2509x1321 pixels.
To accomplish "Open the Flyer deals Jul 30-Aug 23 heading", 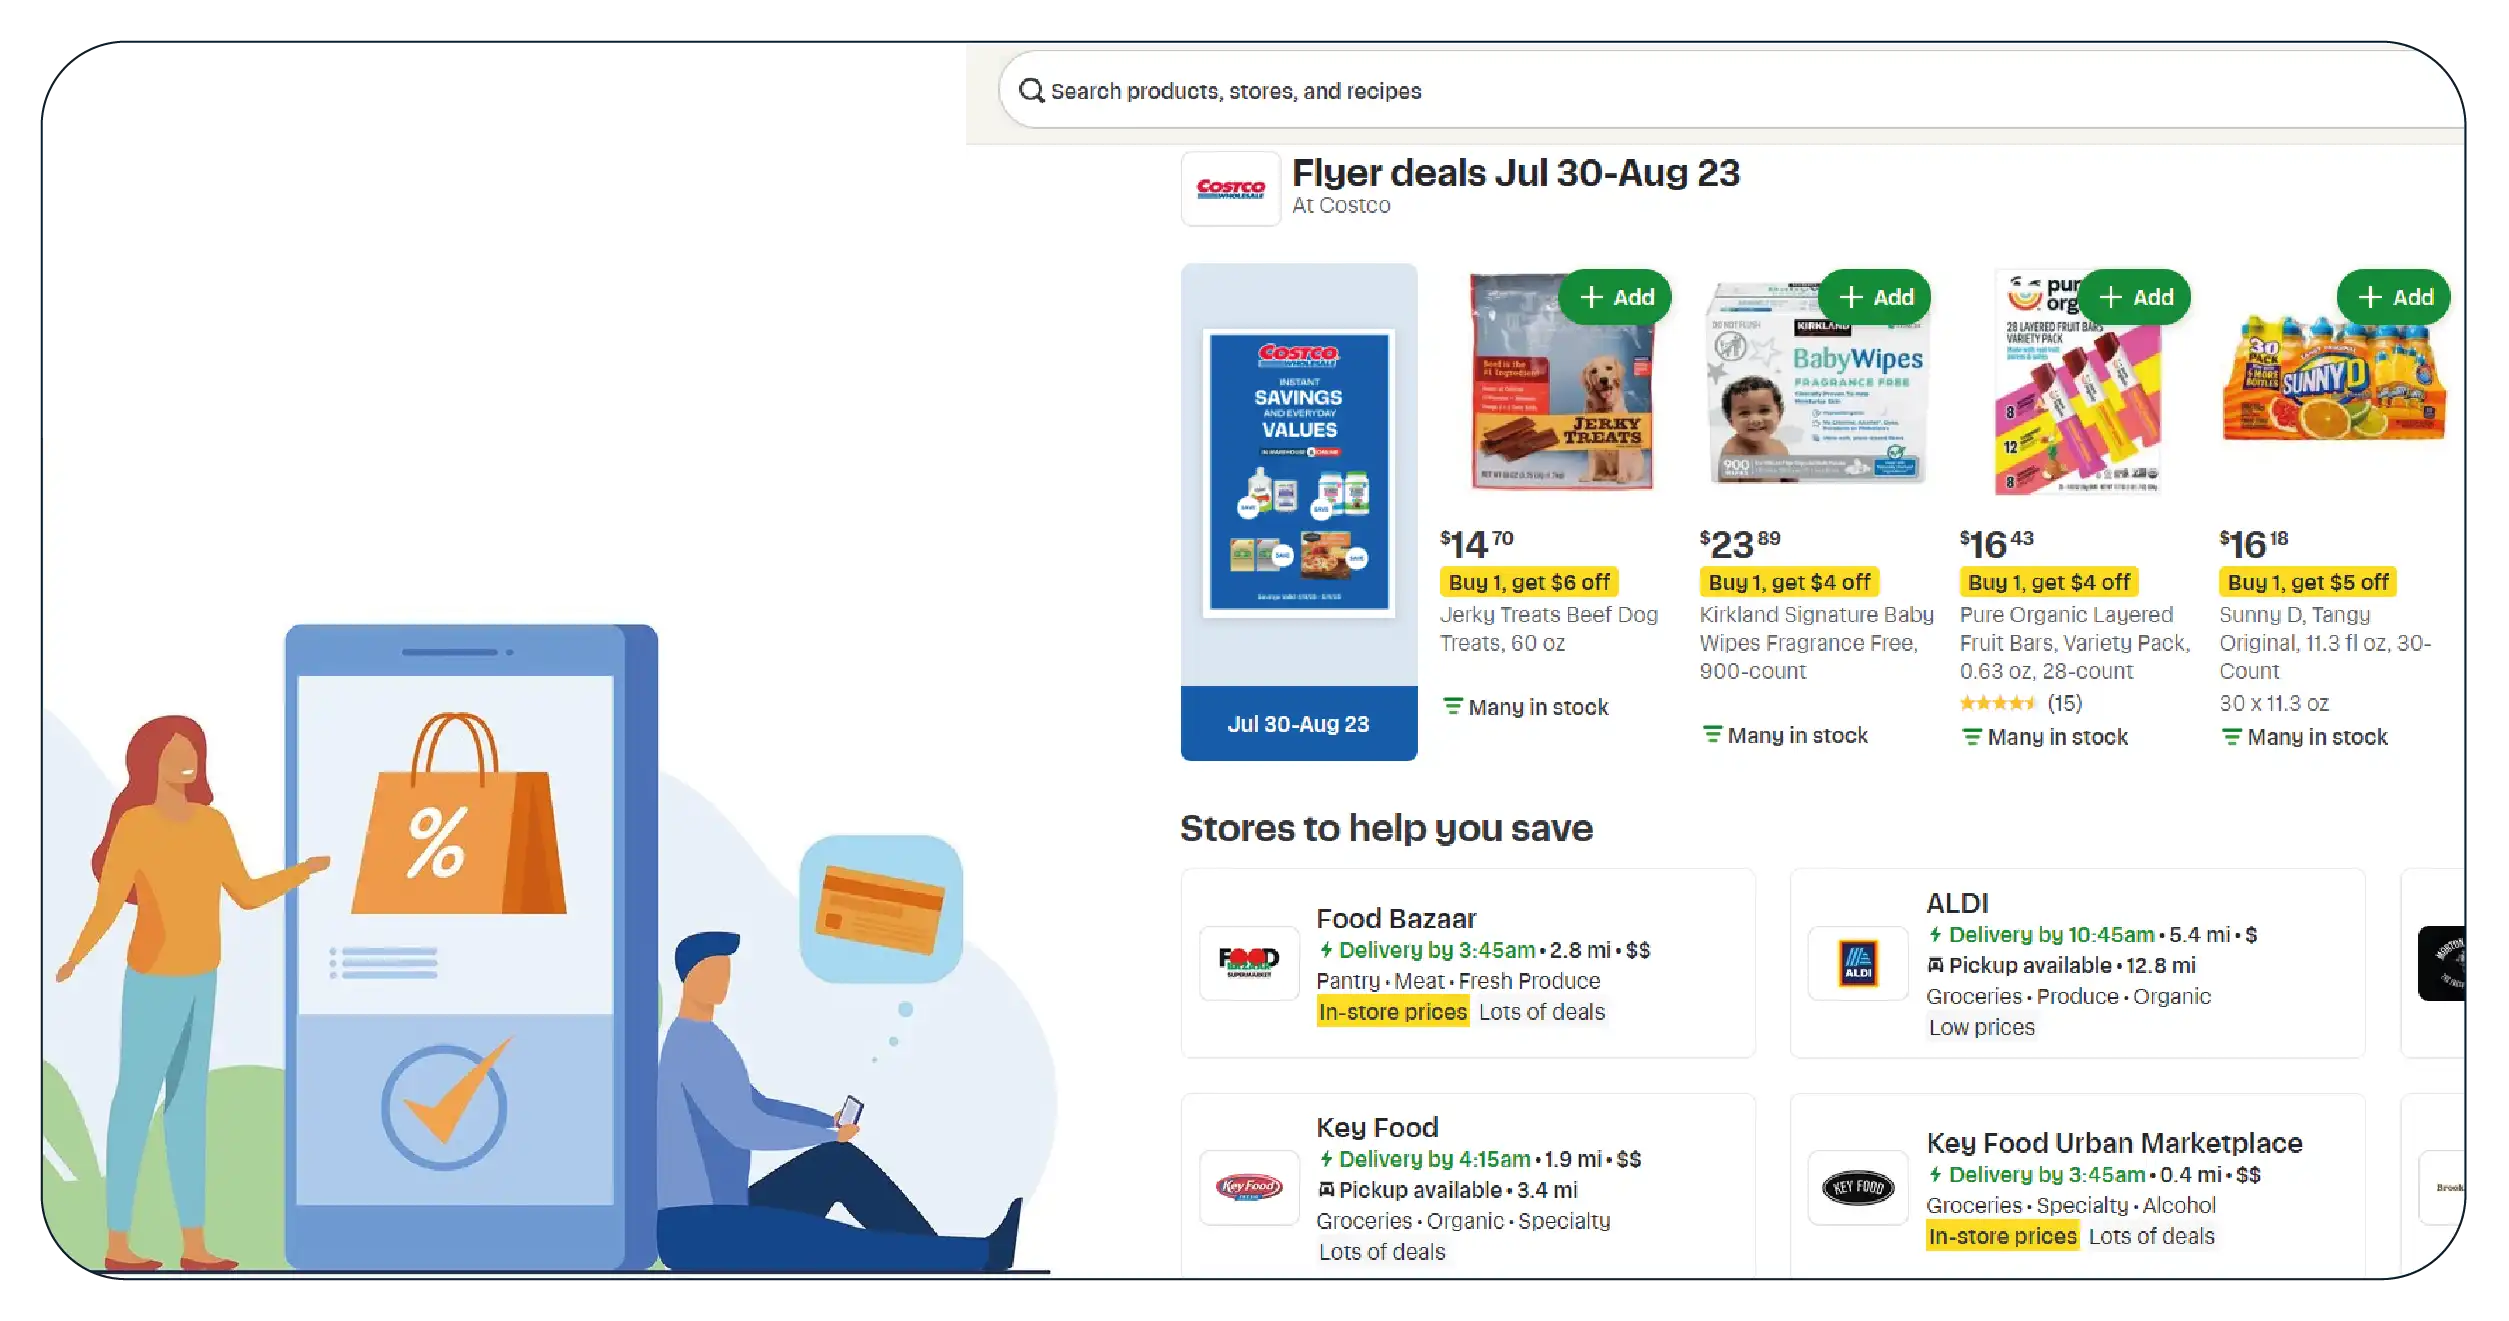I will tap(1515, 173).
